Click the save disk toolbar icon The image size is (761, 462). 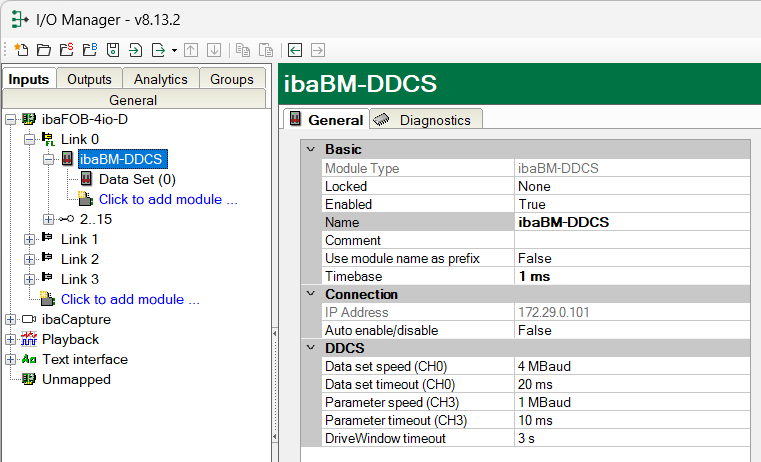click(113, 49)
